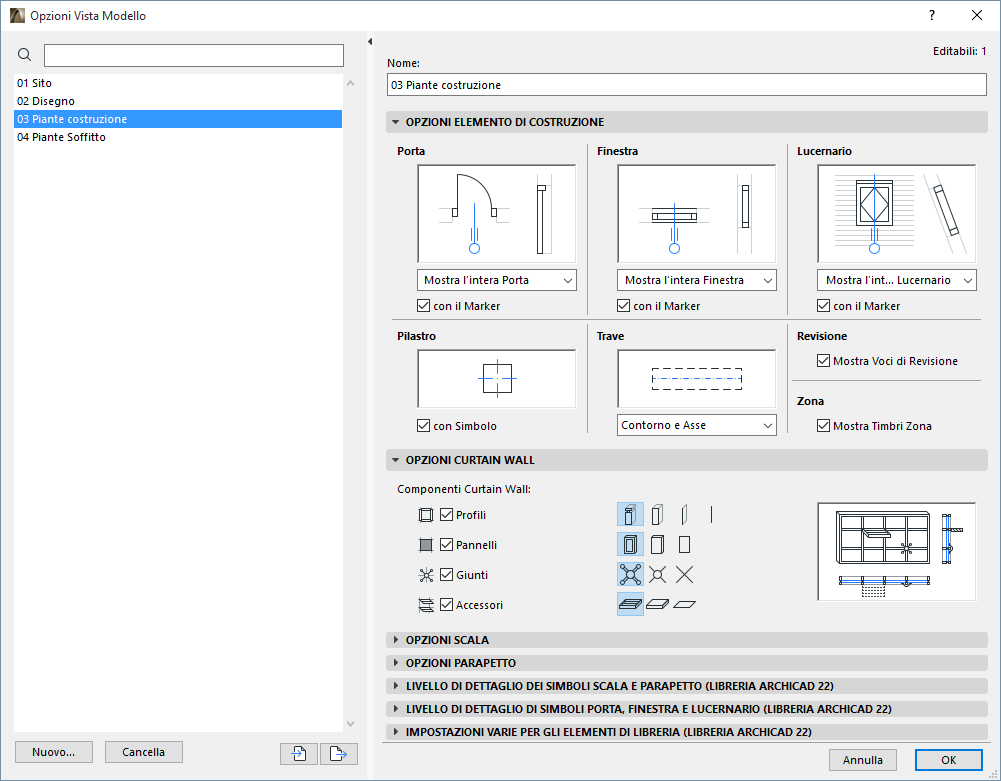Click inside the Nome text field
The width and height of the screenshot is (1001, 781).
coord(687,85)
